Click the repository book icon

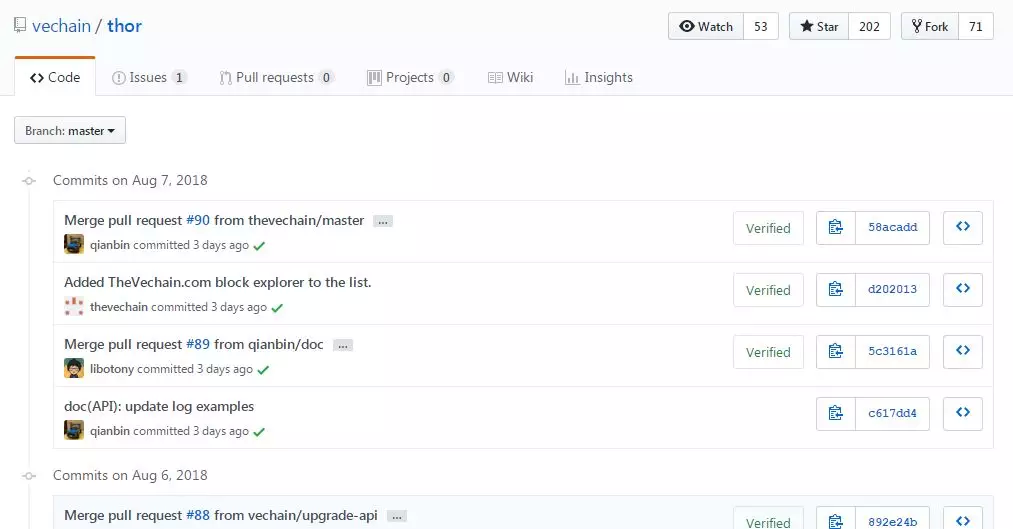(x=20, y=26)
